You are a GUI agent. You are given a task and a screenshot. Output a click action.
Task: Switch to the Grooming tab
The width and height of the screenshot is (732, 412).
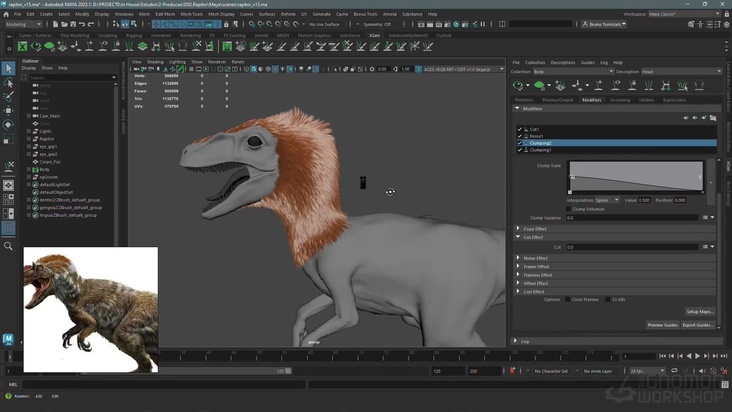click(x=620, y=100)
